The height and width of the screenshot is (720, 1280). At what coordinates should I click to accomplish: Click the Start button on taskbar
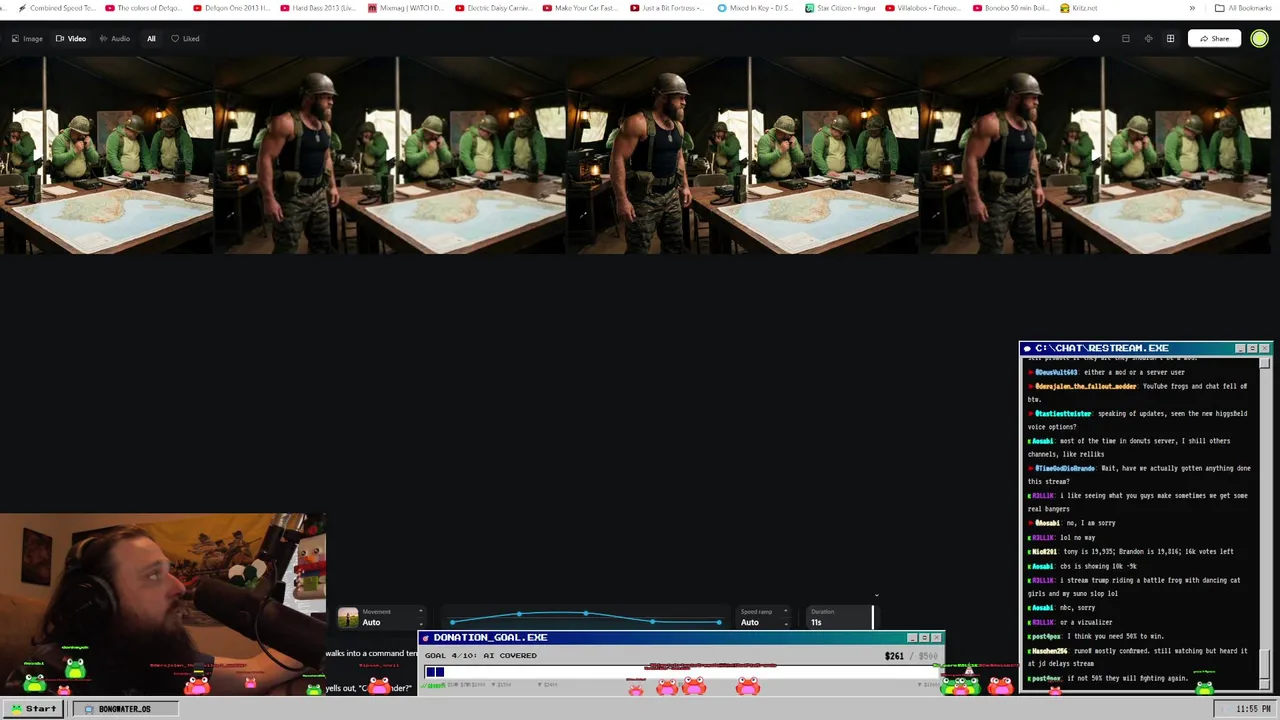coord(33,709)
